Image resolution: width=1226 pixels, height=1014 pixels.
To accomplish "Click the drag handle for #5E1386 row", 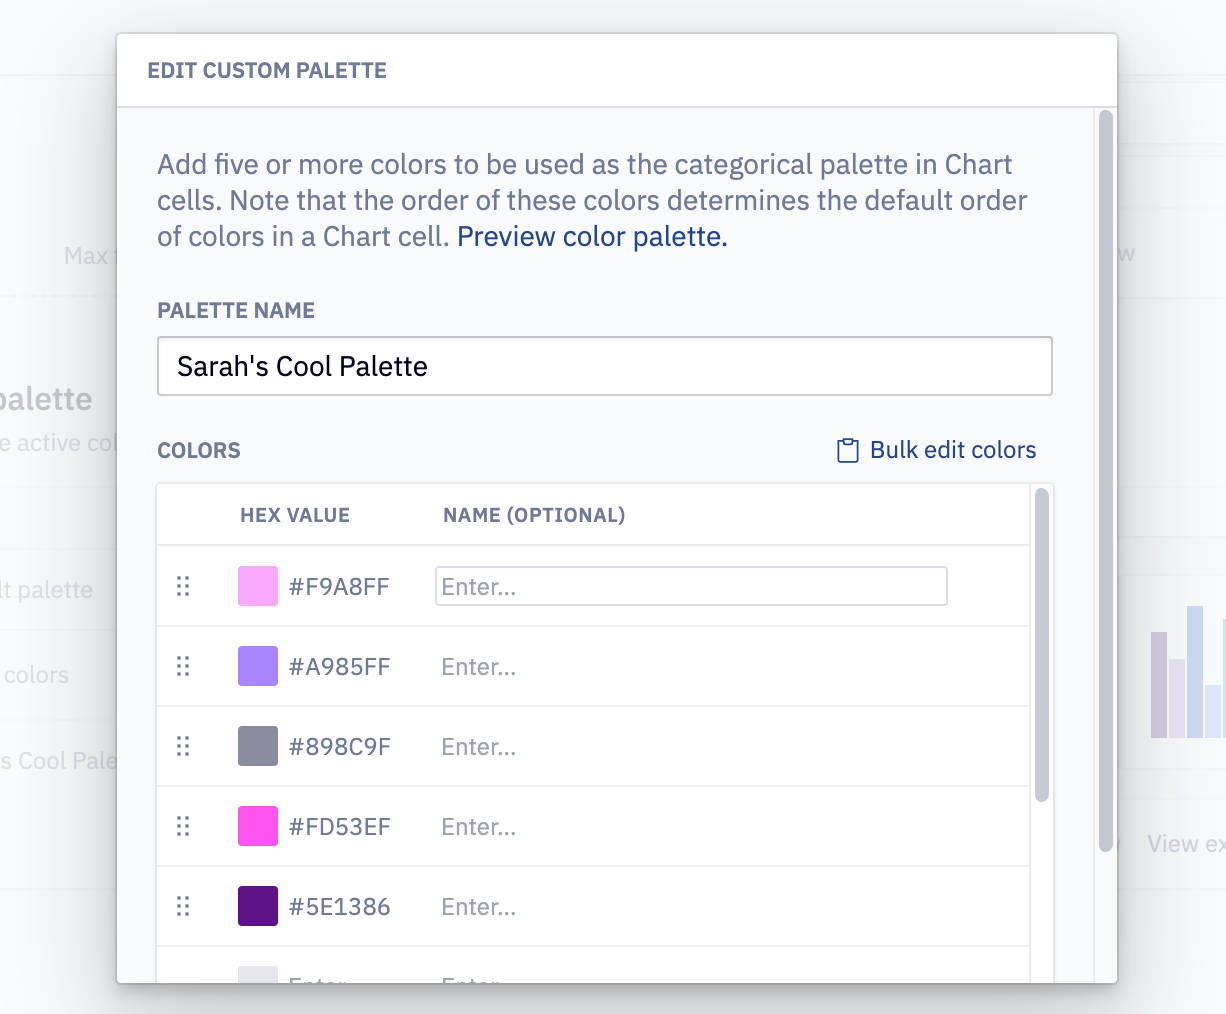I will (183, 906).
